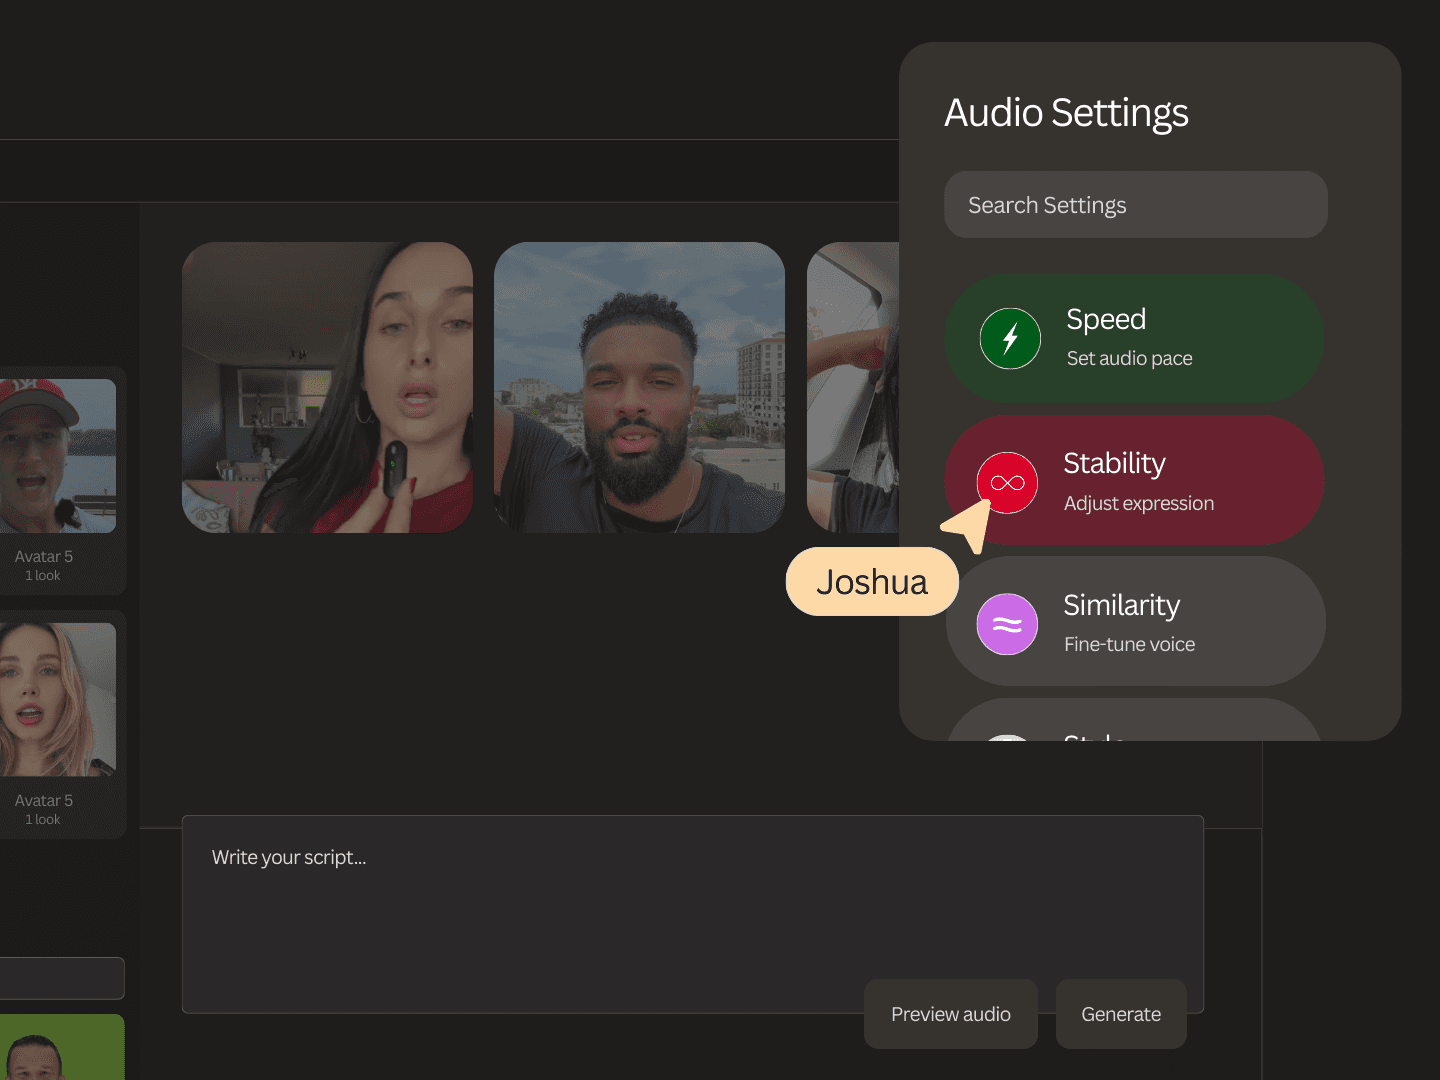The height and width of the screenshot is (1080, 1440).
Task: Select the partially hidden third avatar video
Action: coord(853,387)
